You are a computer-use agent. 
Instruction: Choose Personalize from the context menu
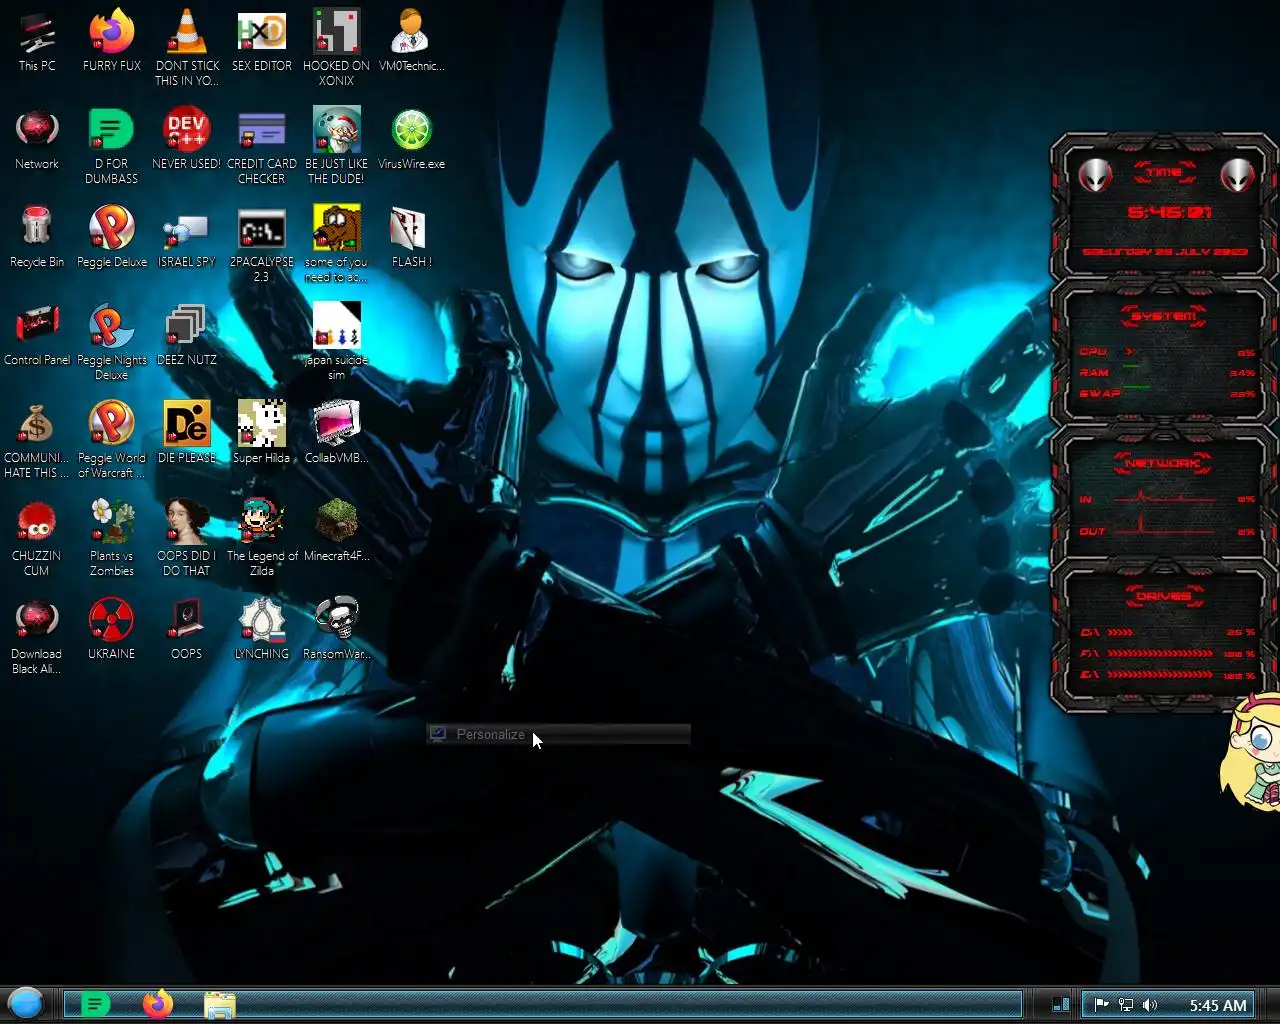pyautogui.click(x=558, y=734)
